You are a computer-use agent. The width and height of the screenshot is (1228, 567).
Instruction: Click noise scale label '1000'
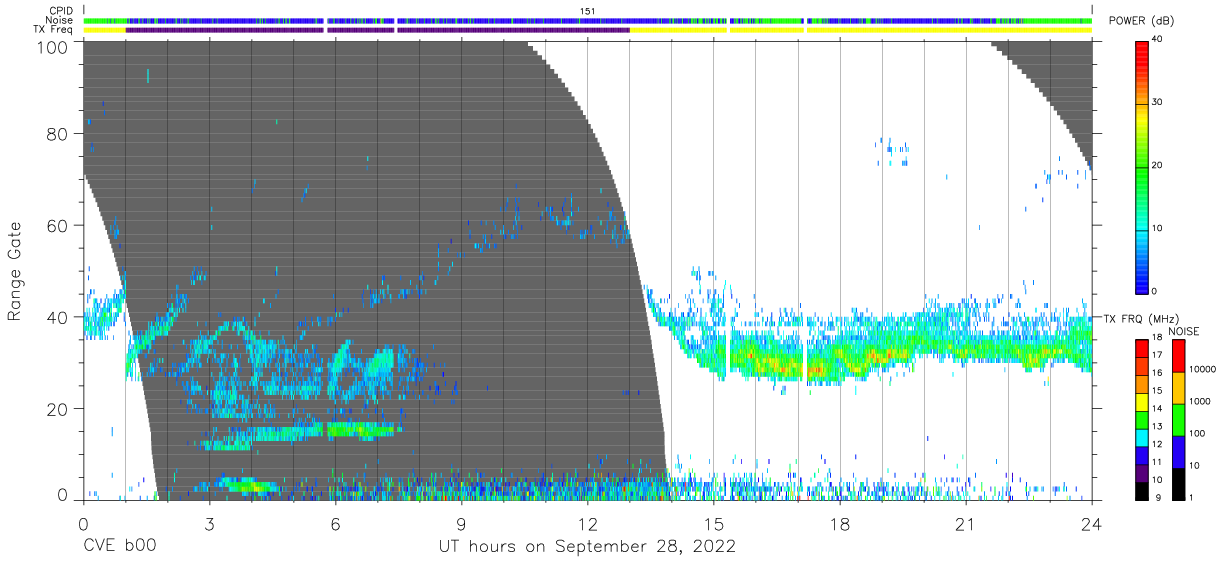(1200, 401)
